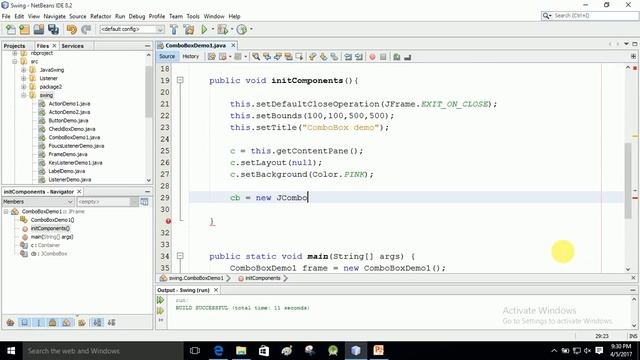Open the Windows Store taskbar icon
The width and height of the screenshot is (640, 360).
coord(264,351)
